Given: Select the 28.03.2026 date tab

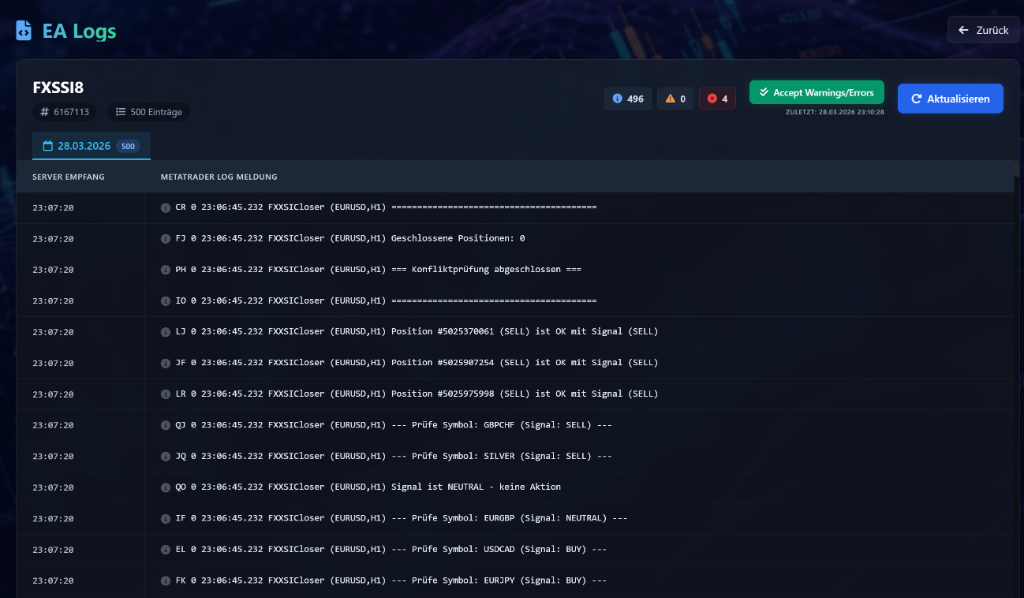Looking at the screenshot, I should coord(90,145).
